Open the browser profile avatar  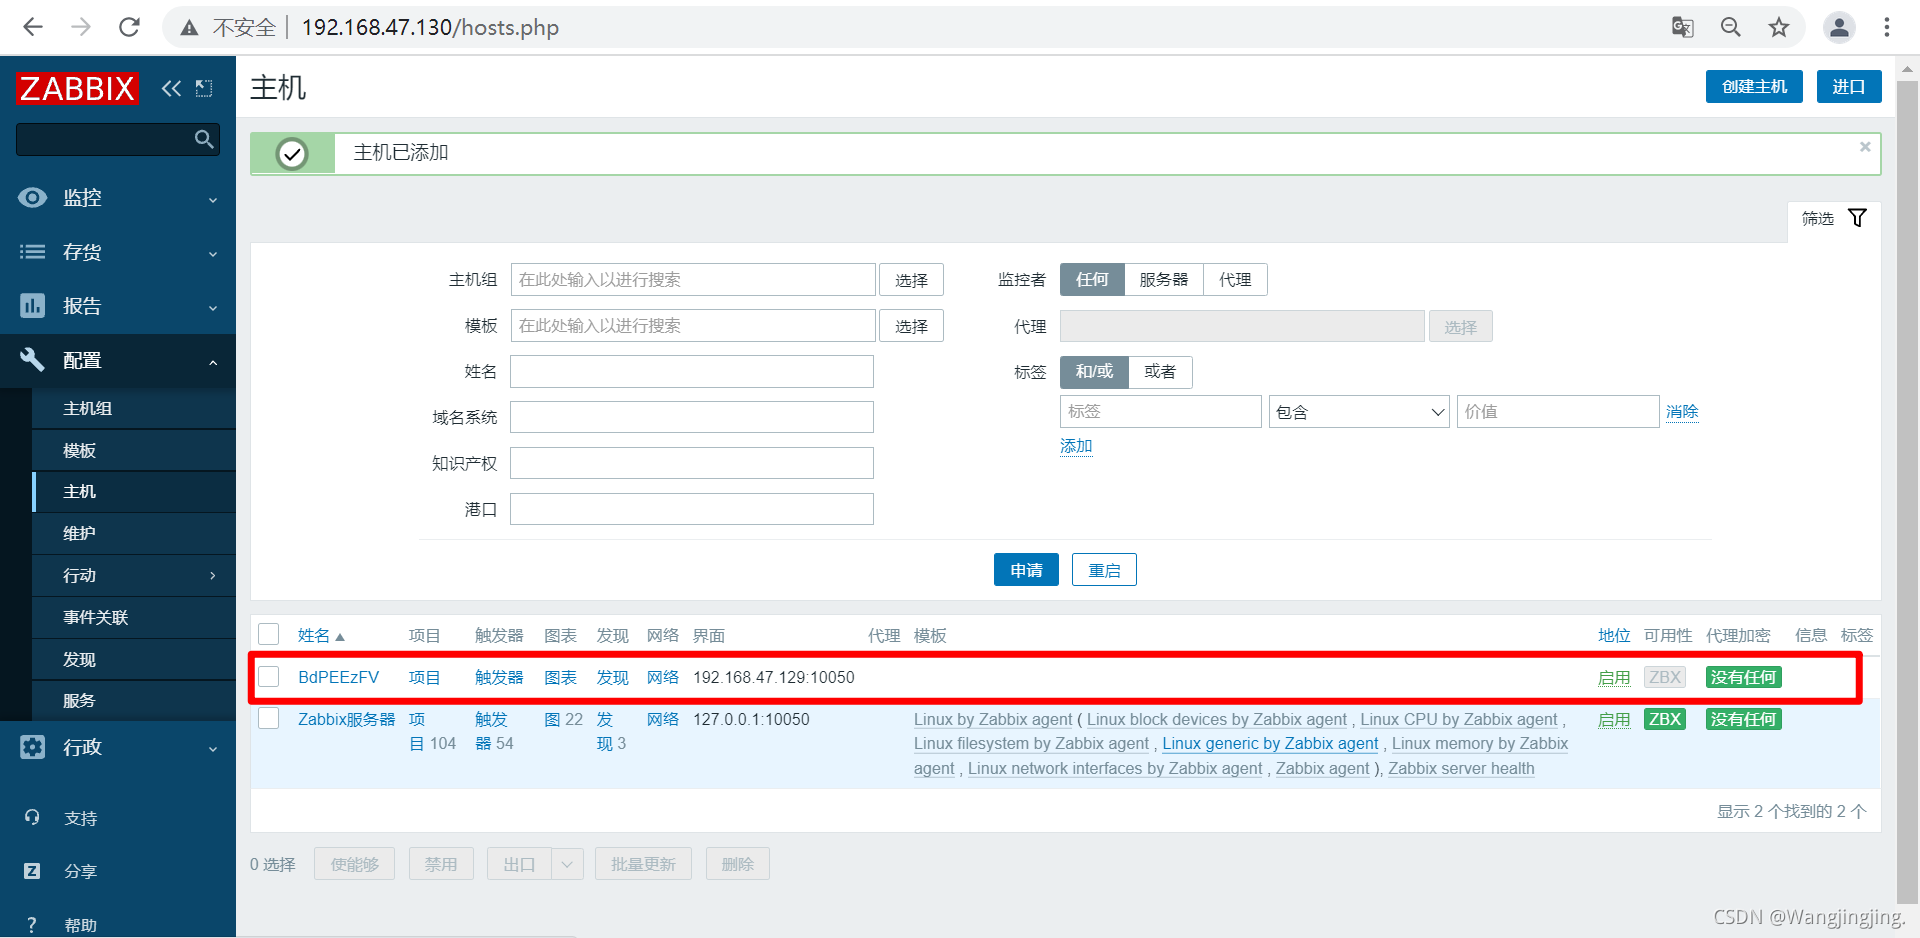[1839, 27]
